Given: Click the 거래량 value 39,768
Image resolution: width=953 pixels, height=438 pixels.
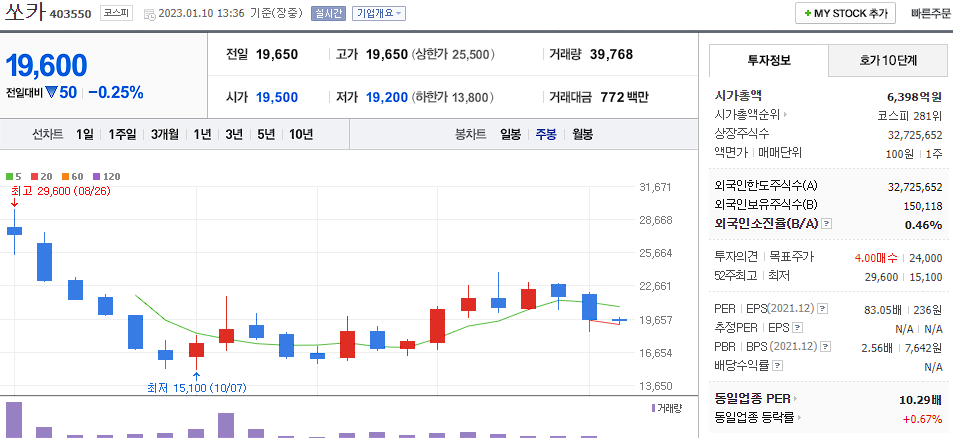Looking at the screenshot, I should click(x=611, y=55).
